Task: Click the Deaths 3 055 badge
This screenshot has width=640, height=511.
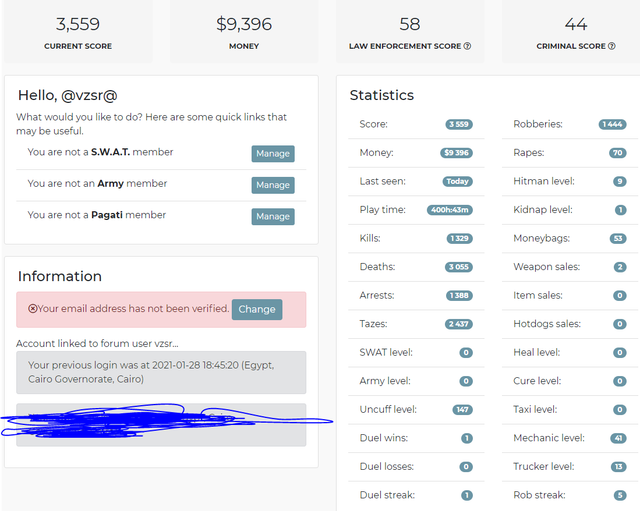Action: [459, 267]
